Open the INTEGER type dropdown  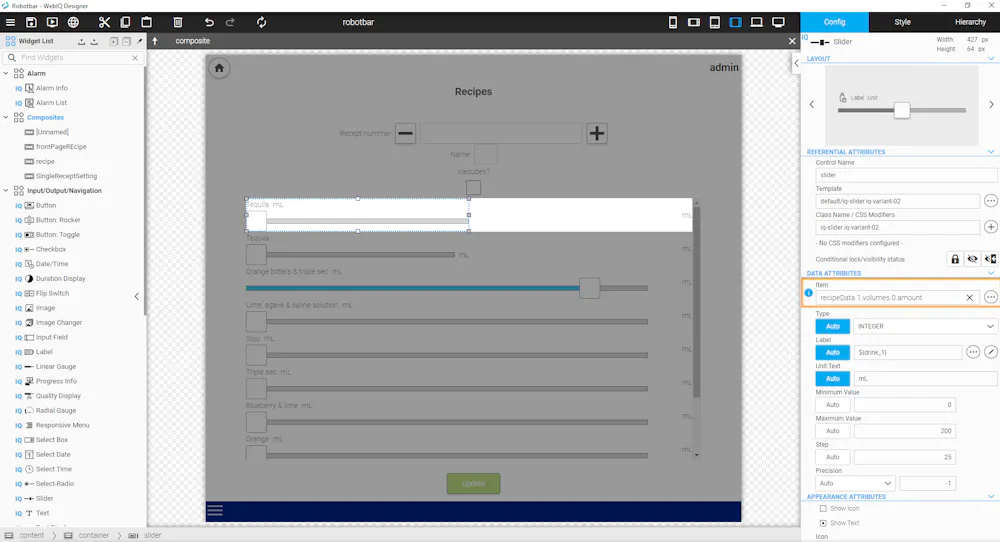925,326
